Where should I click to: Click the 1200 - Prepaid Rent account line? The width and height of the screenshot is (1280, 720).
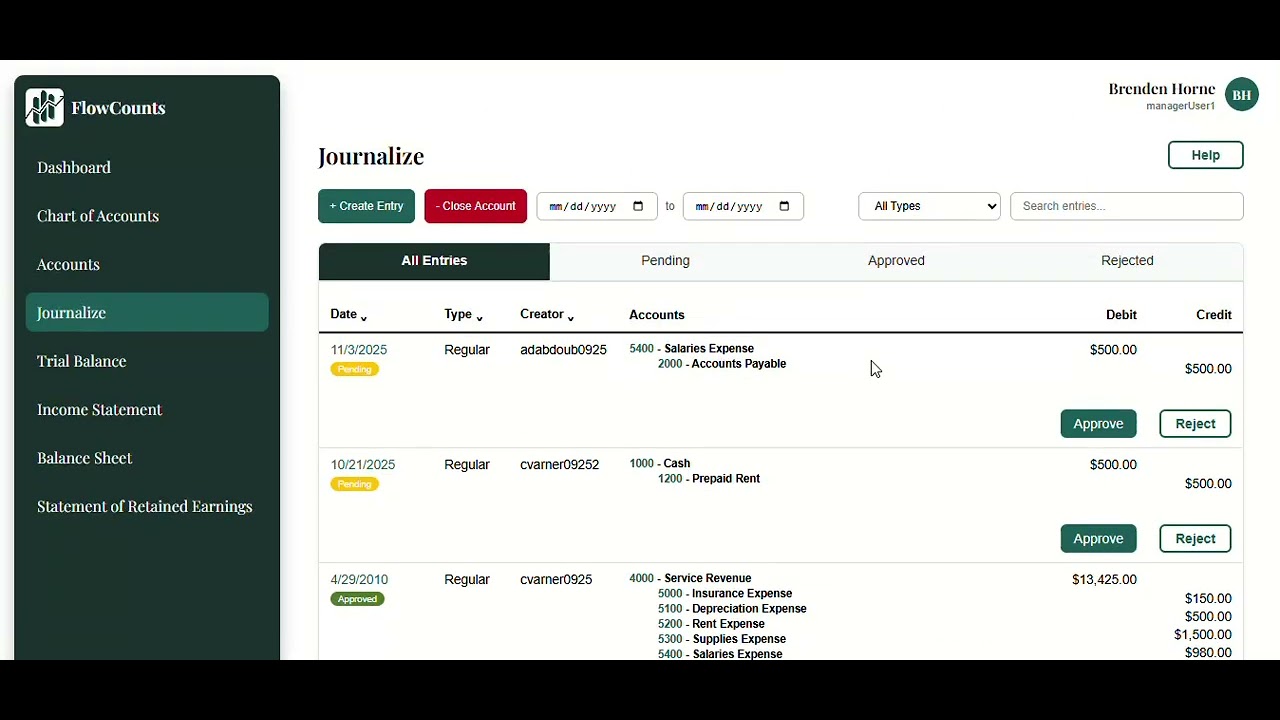coord(709,479)
